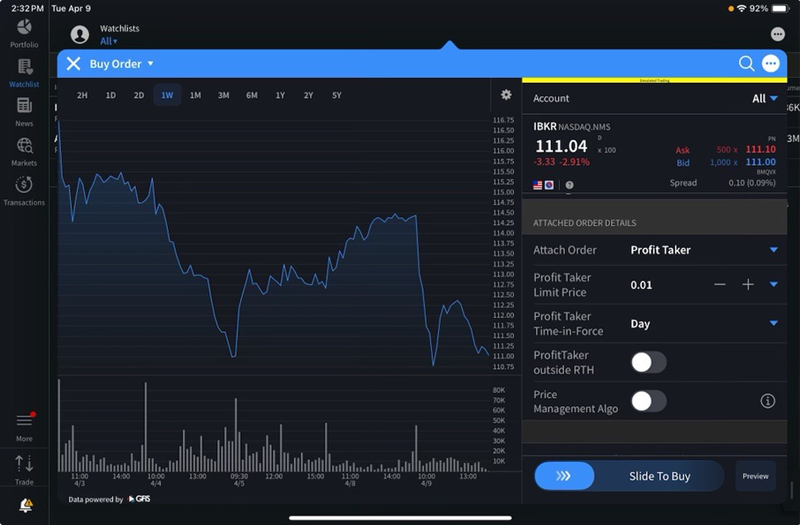
Task: Click the Attached Order Details header
Action: [585, 223]
